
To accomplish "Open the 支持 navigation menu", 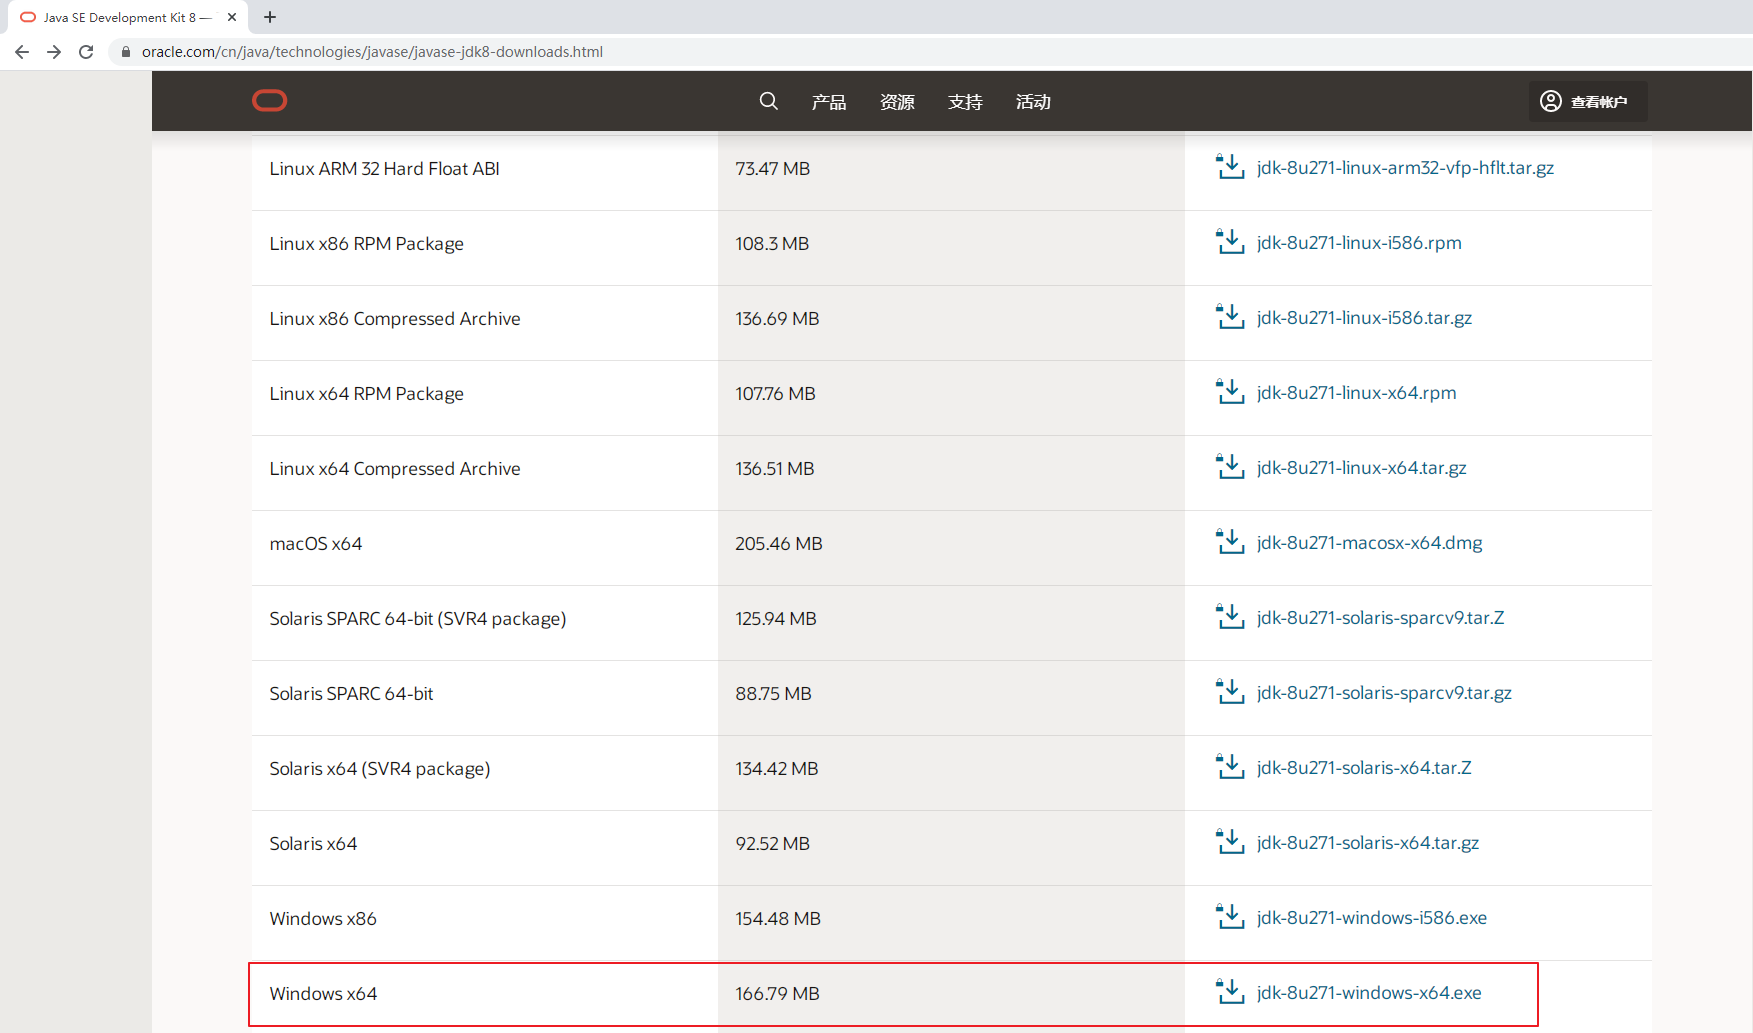I will pyautogui.click(x=965, y=102).
